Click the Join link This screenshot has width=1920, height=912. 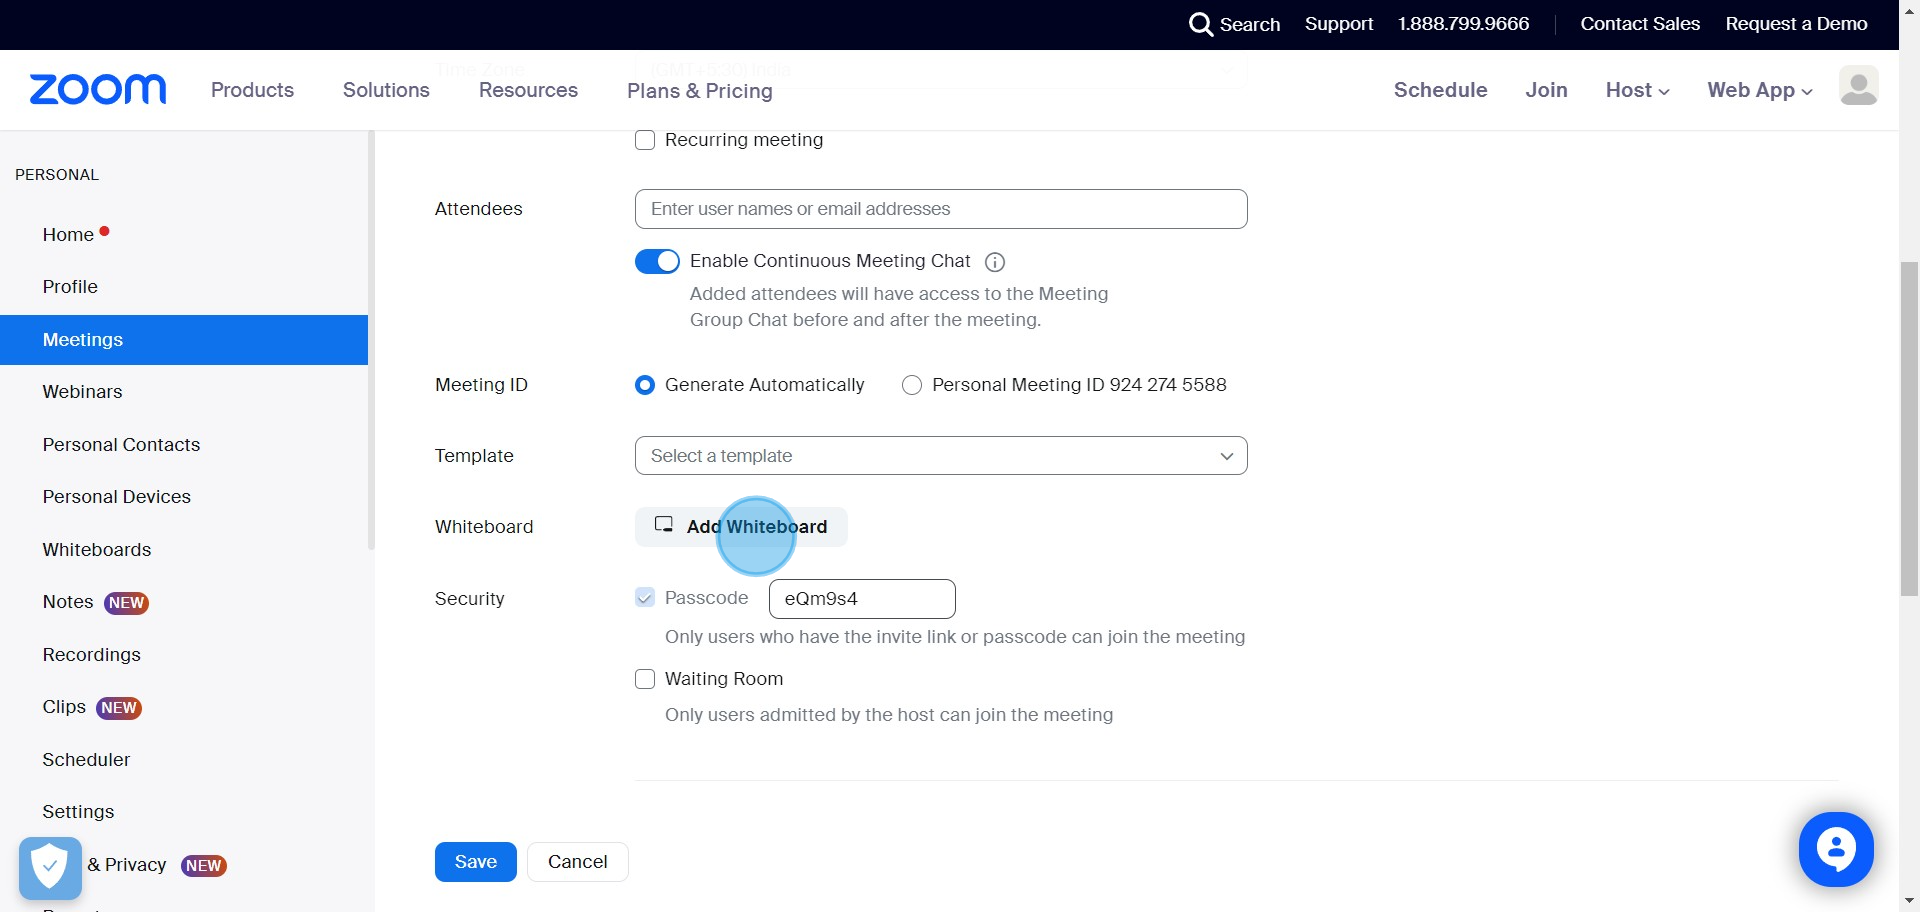point(1546,90)
